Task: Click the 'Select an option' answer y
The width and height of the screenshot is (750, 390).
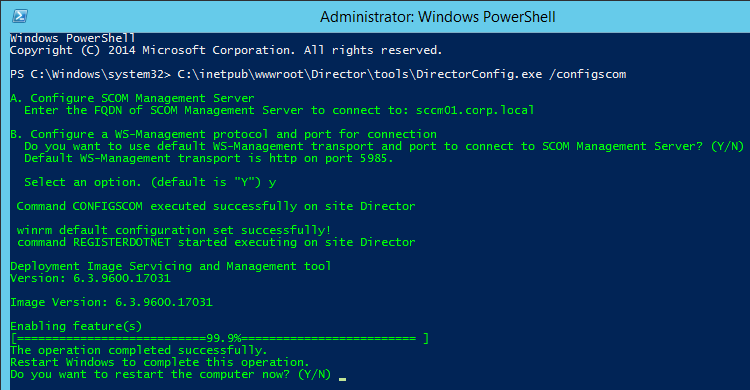Action: click(272, 183)
